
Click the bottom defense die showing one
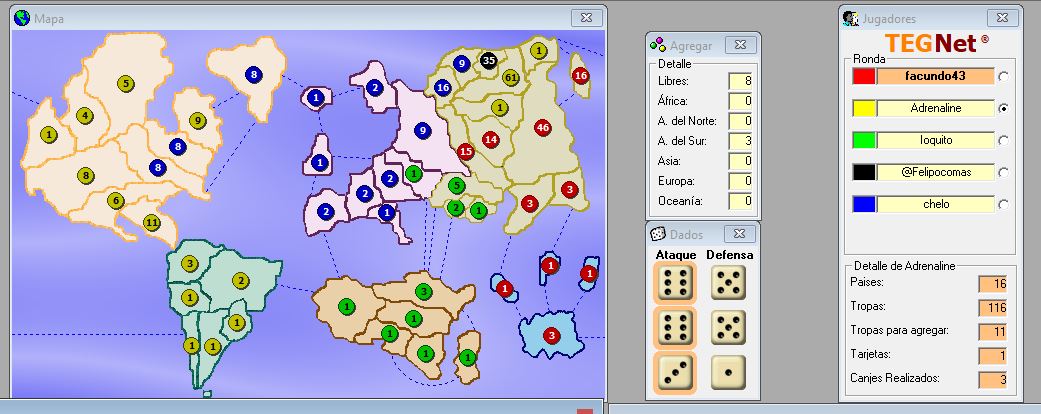point(729,370)
